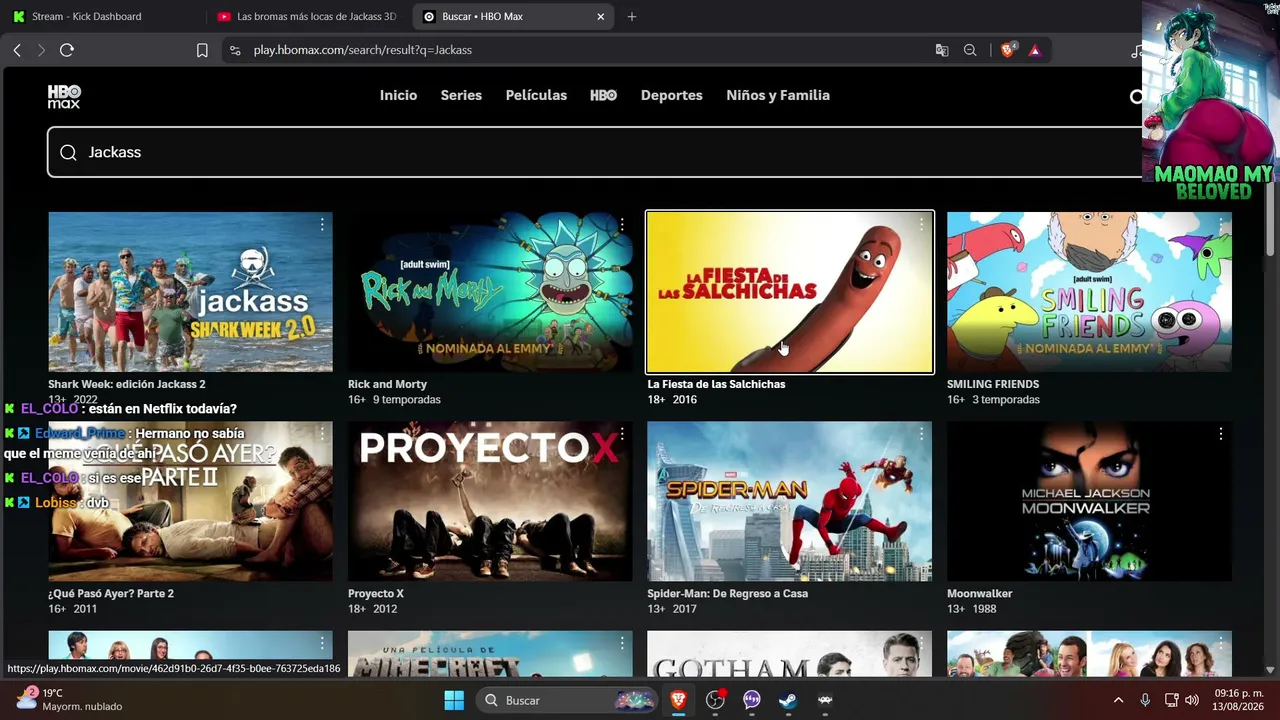Close the Buscar HBO Max tab
1280x720 pixels.
point(601,17)
